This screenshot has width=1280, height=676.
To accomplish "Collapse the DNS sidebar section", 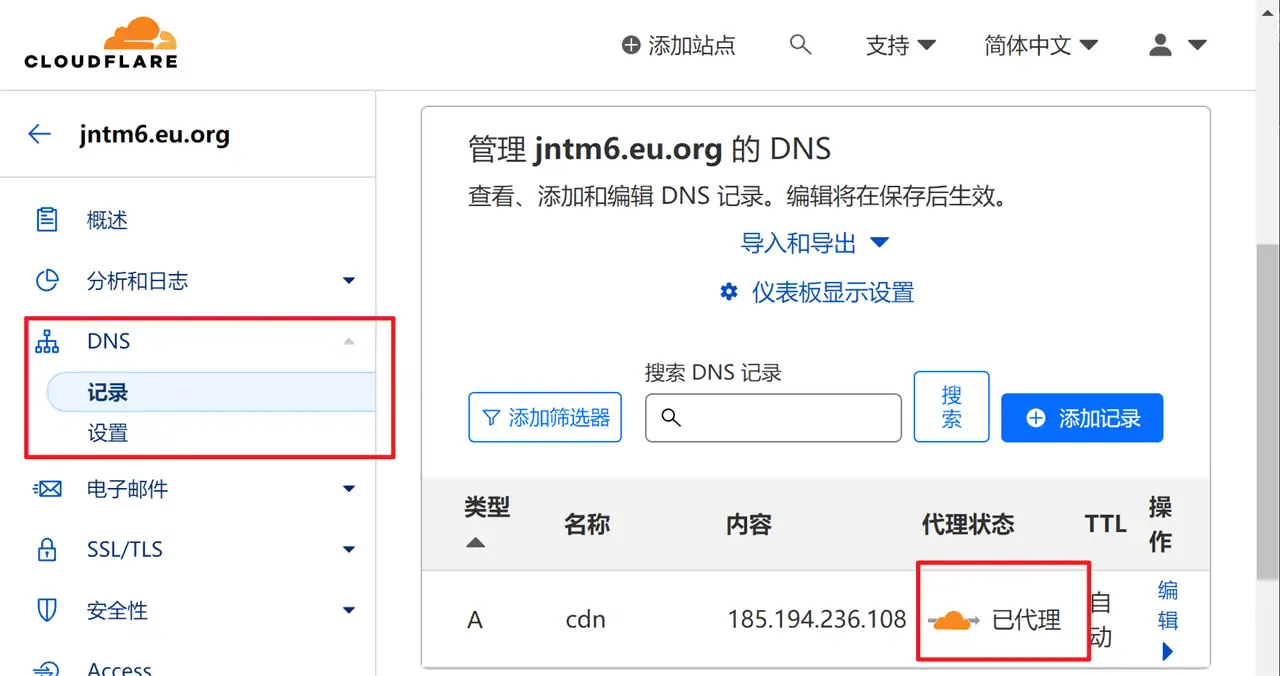I will [x=348, y=342].
